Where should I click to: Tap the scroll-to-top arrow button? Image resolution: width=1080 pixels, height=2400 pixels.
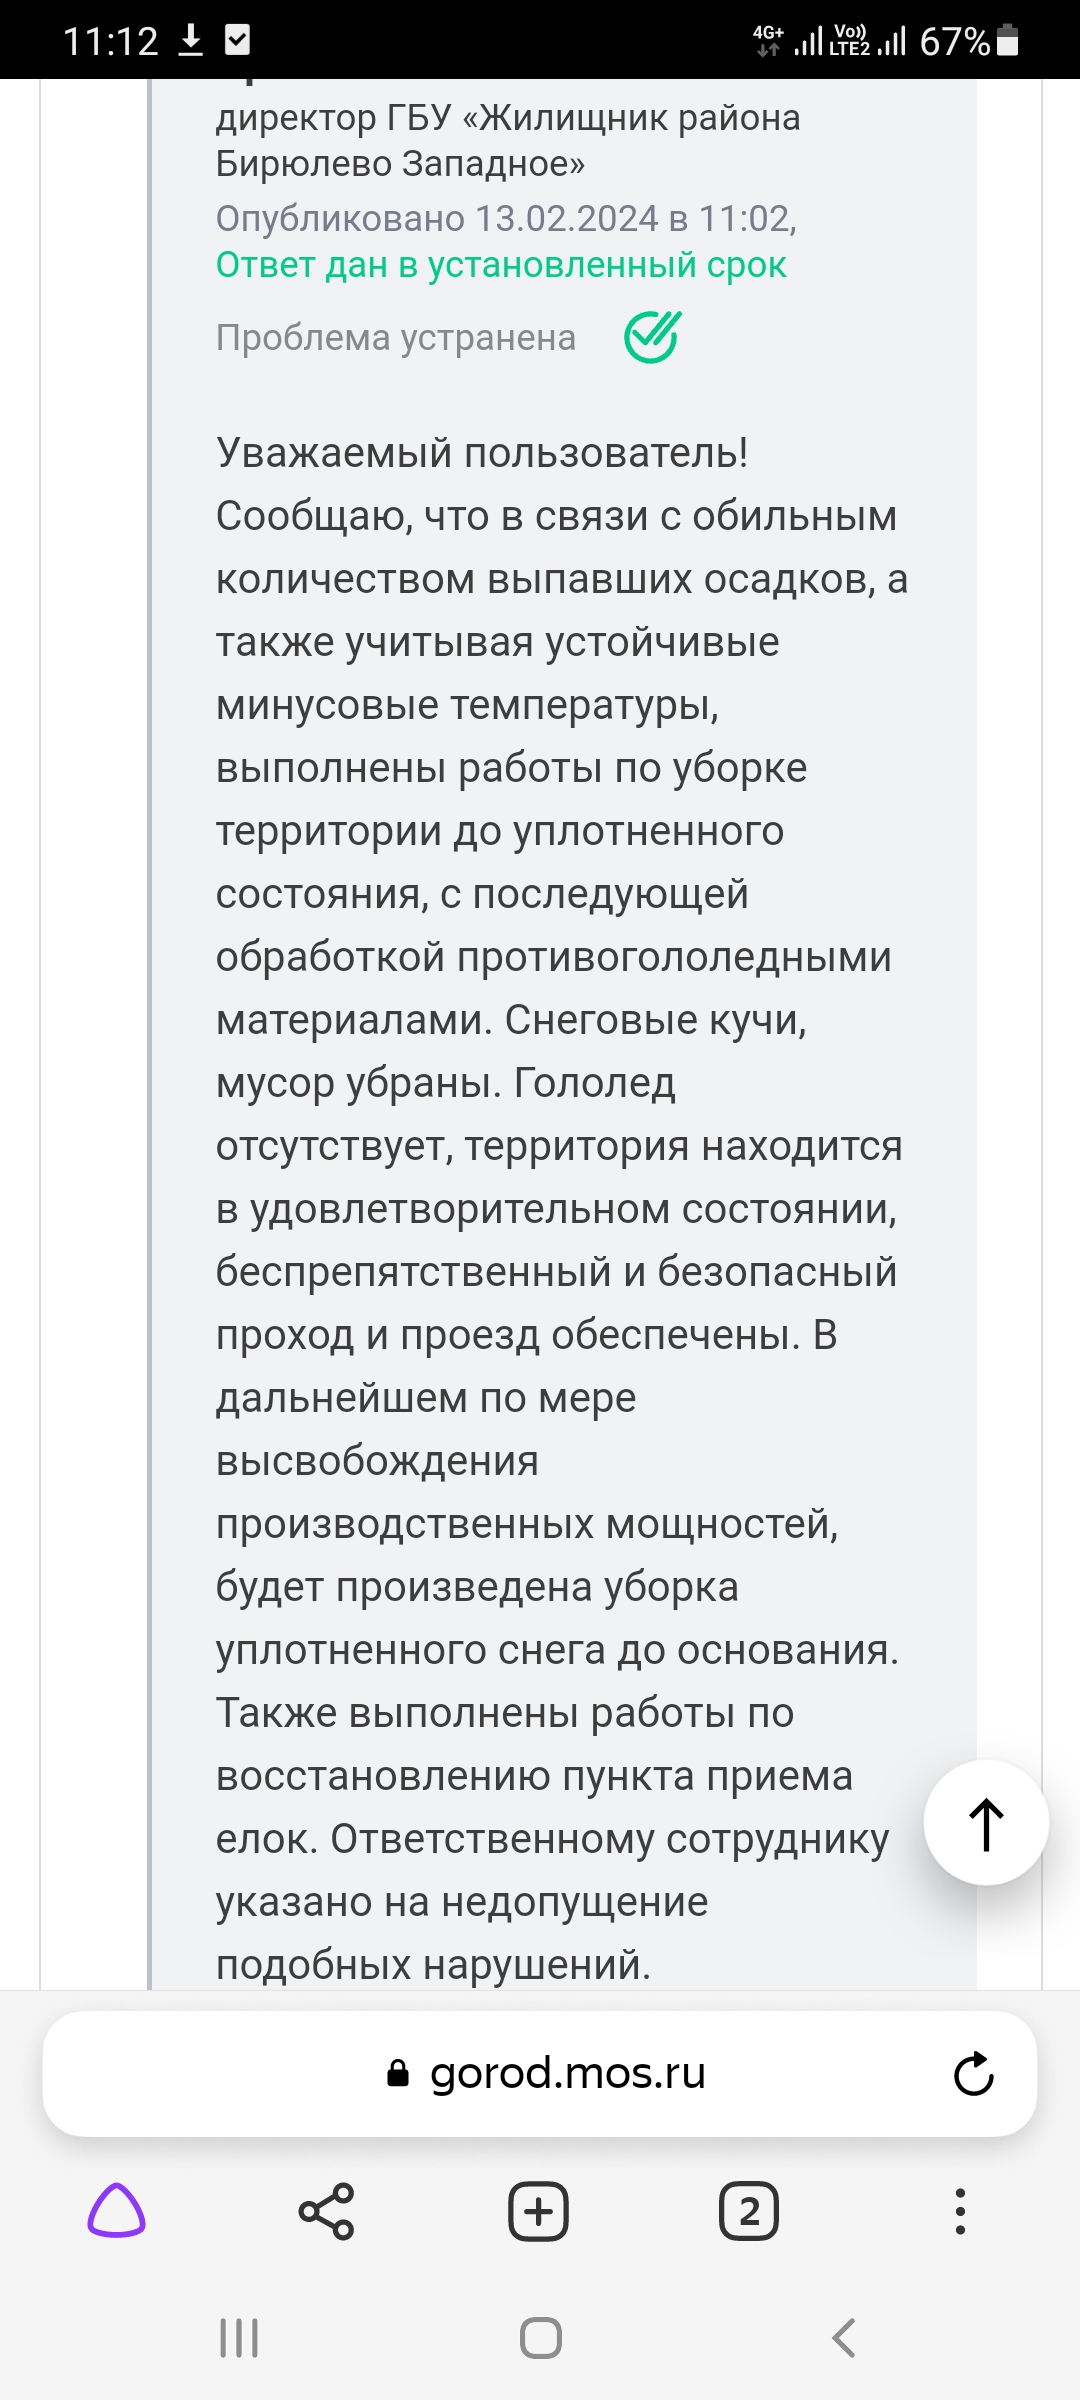click(x=986, y=1823)
